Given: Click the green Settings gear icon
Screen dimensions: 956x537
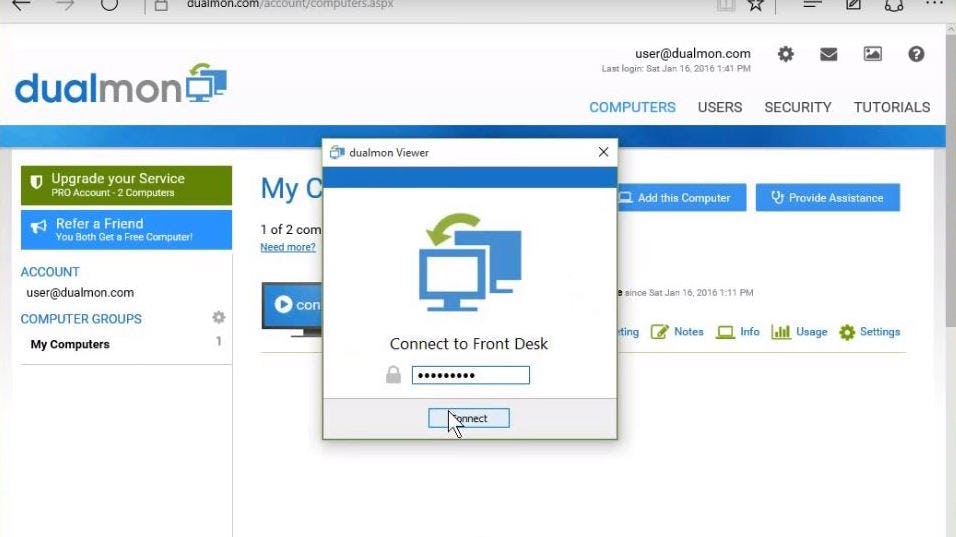Looking at the screenshot, I should (x=847, y=332).
